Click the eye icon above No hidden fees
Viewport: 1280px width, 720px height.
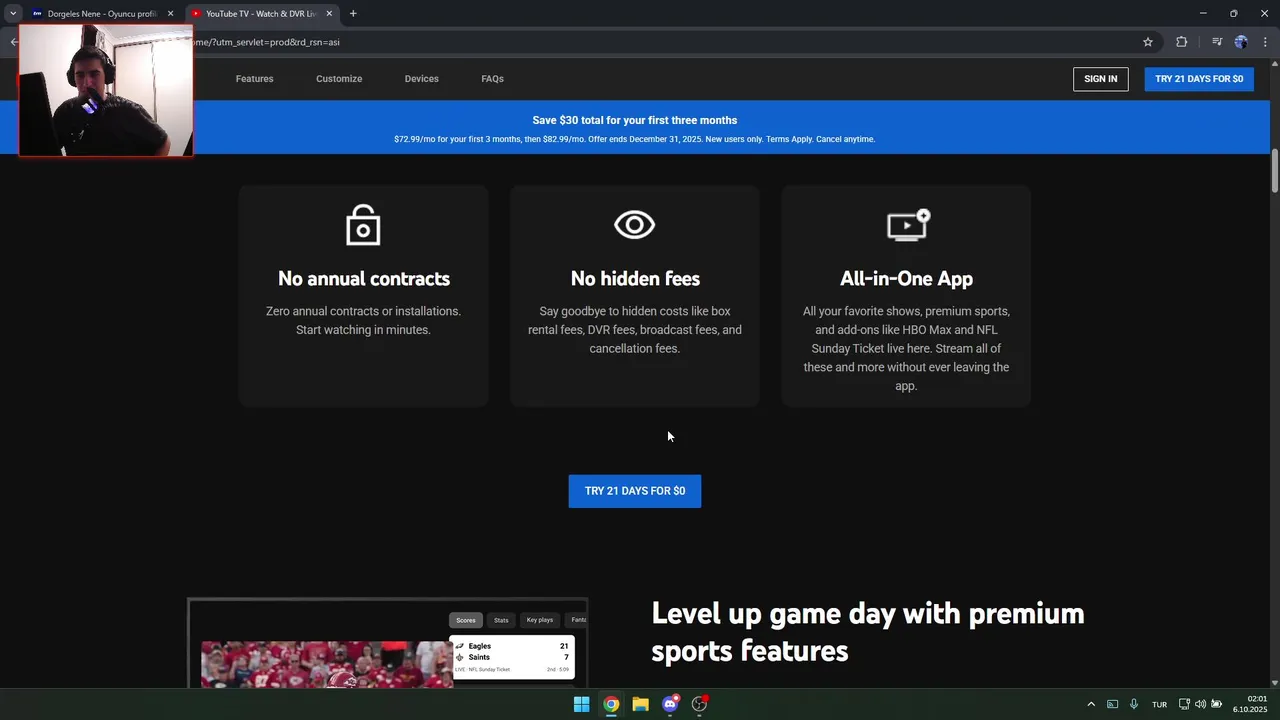point(635,225)
